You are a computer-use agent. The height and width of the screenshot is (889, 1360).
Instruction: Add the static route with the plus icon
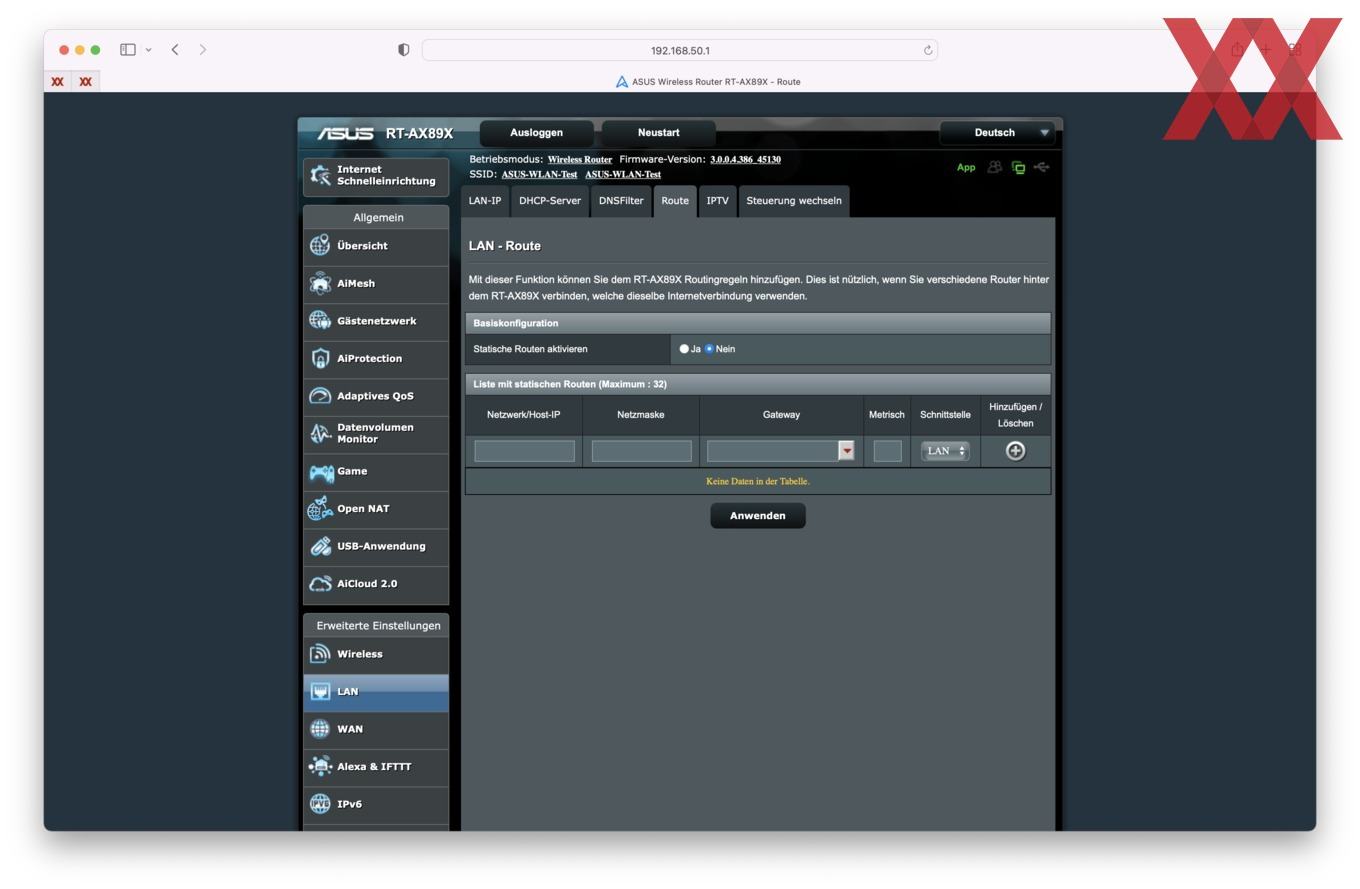pyautogui.click(x=1015, y=451)
